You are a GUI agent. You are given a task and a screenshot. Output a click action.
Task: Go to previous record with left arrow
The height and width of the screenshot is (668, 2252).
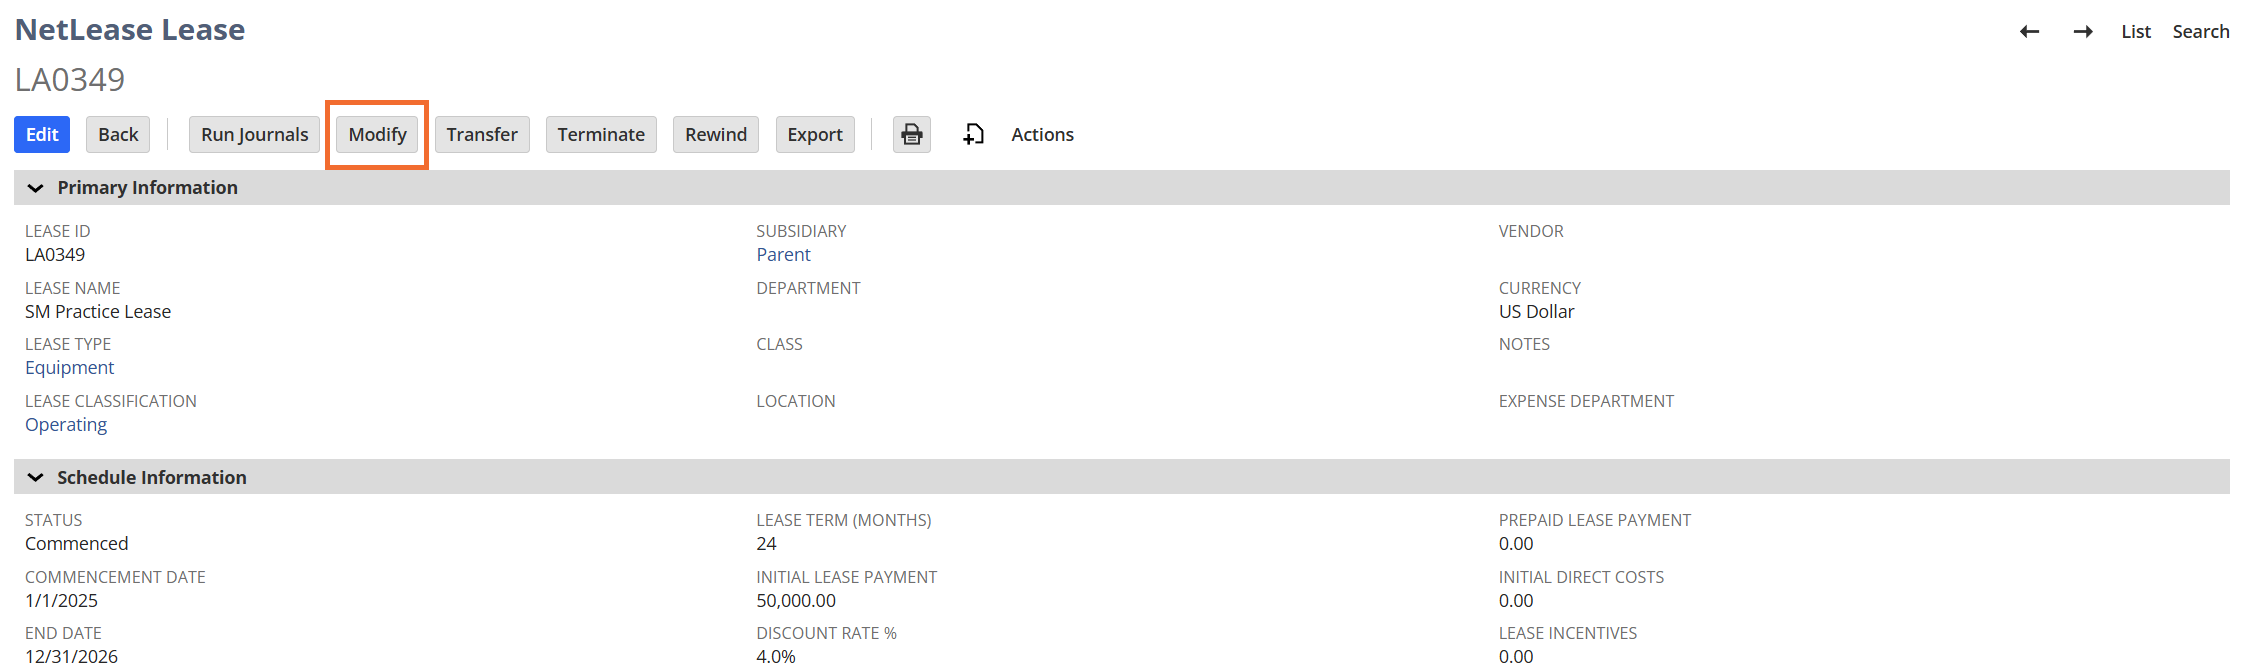click(2029, 32)
